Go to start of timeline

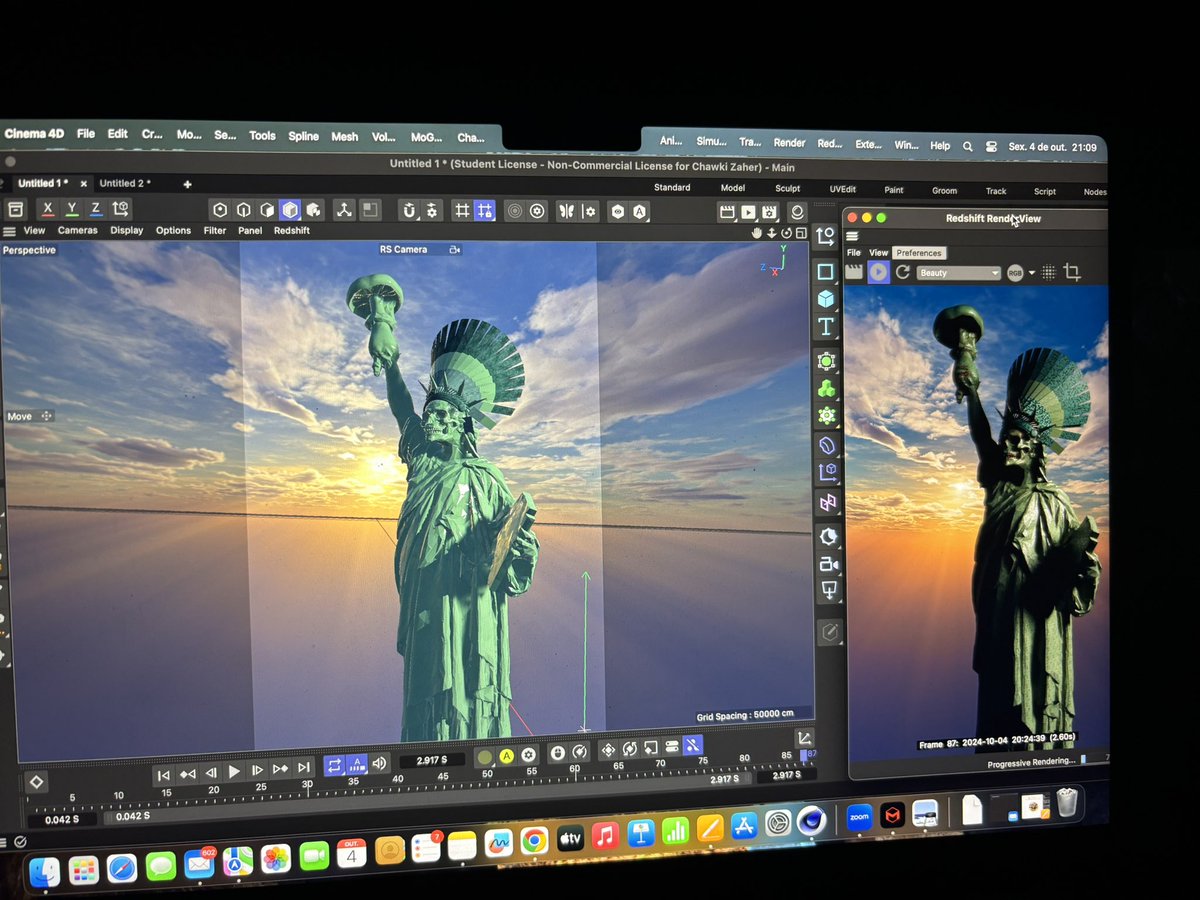coord(163,775)
